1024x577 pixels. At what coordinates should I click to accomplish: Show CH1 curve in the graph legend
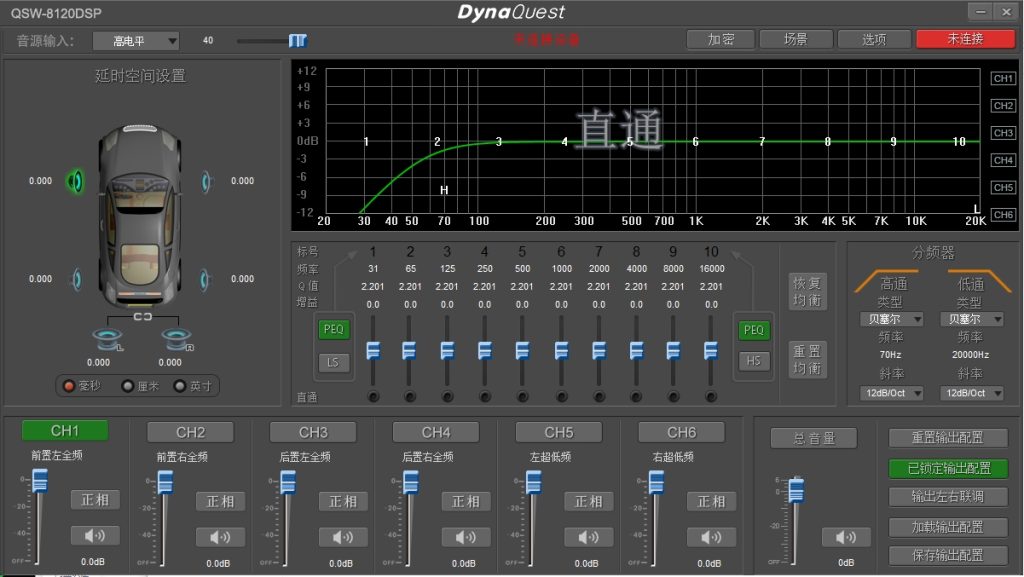click(1003, 78)
